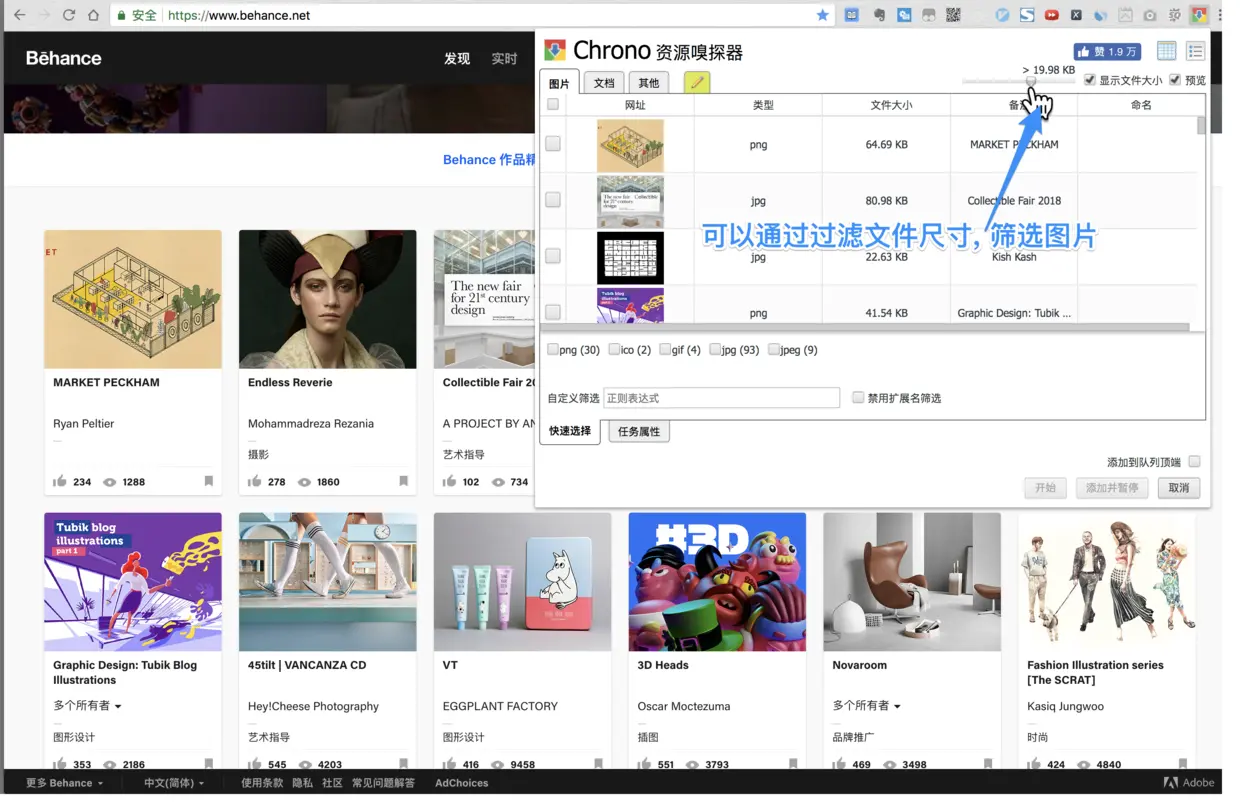Check the Kish Kash image row
Screen dimensions: 1240x812
coord(553,256)
